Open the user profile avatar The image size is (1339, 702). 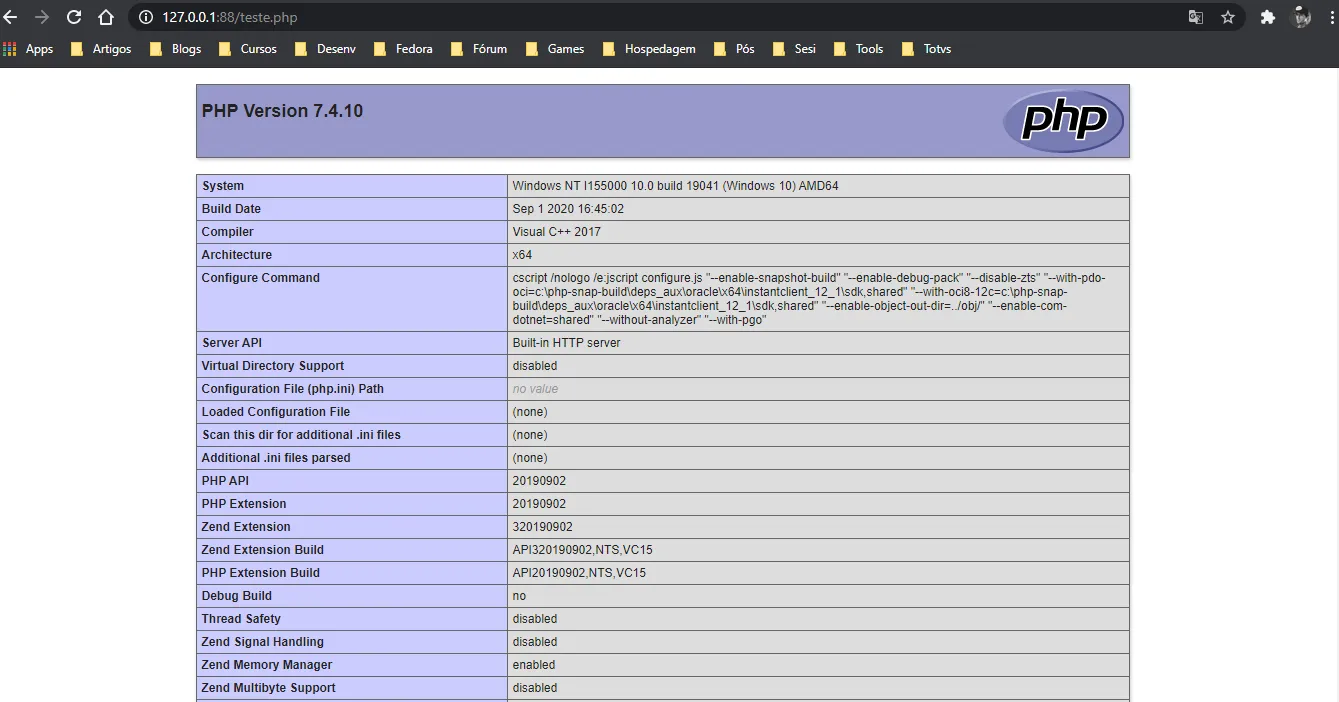point(1301,17)
